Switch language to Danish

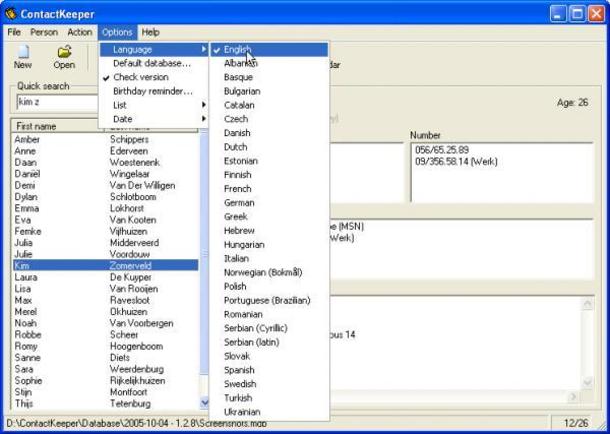point(269,133)
